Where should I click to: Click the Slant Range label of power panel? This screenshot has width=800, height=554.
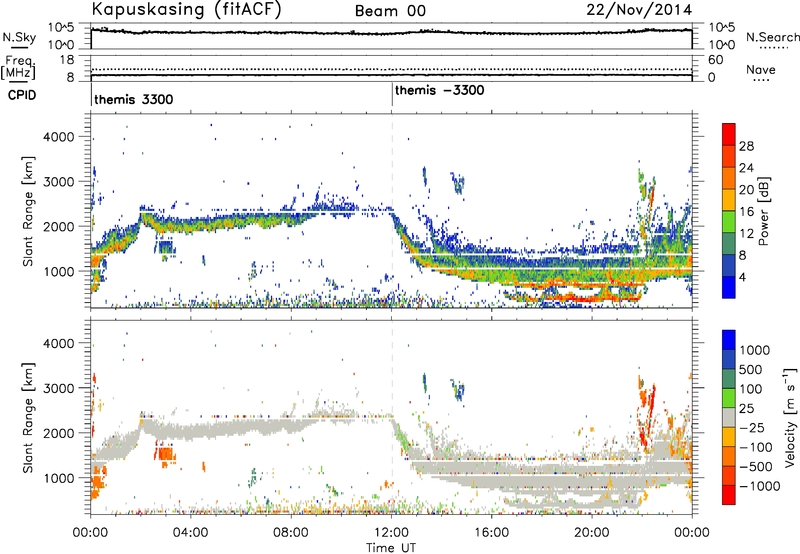(28, 211)
